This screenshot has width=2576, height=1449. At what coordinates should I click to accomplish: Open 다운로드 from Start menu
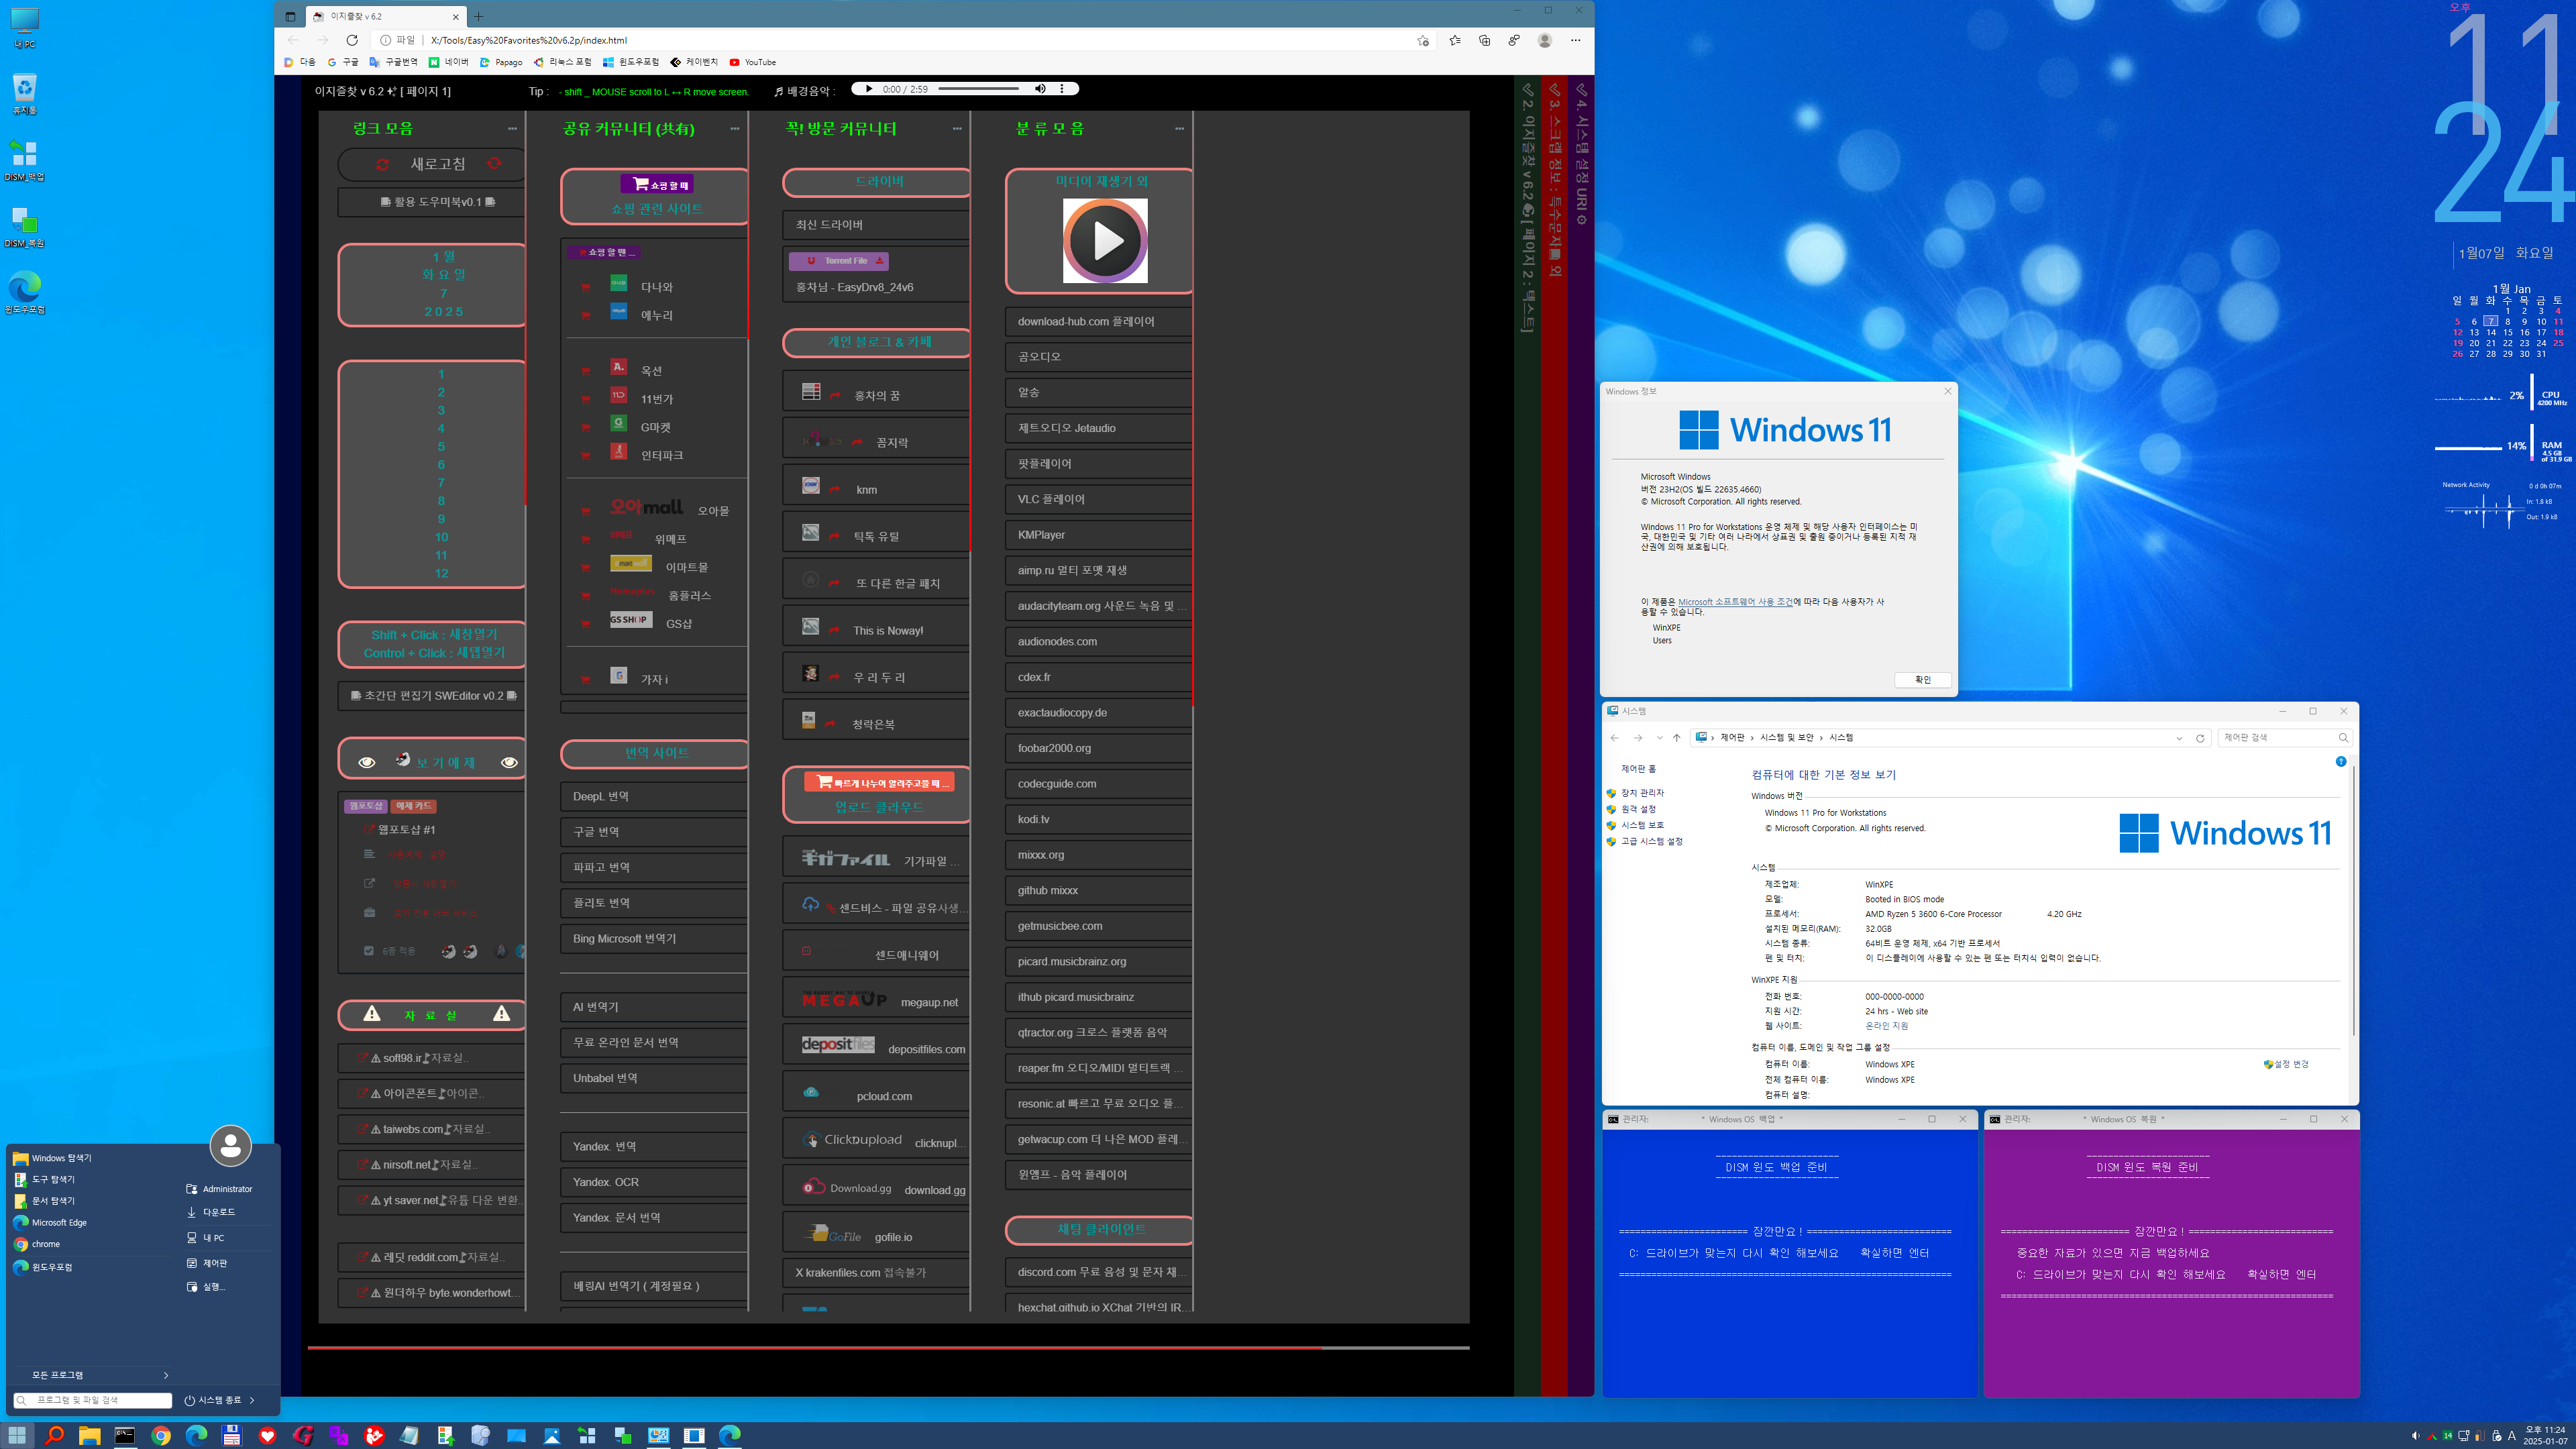[211, 1212]
